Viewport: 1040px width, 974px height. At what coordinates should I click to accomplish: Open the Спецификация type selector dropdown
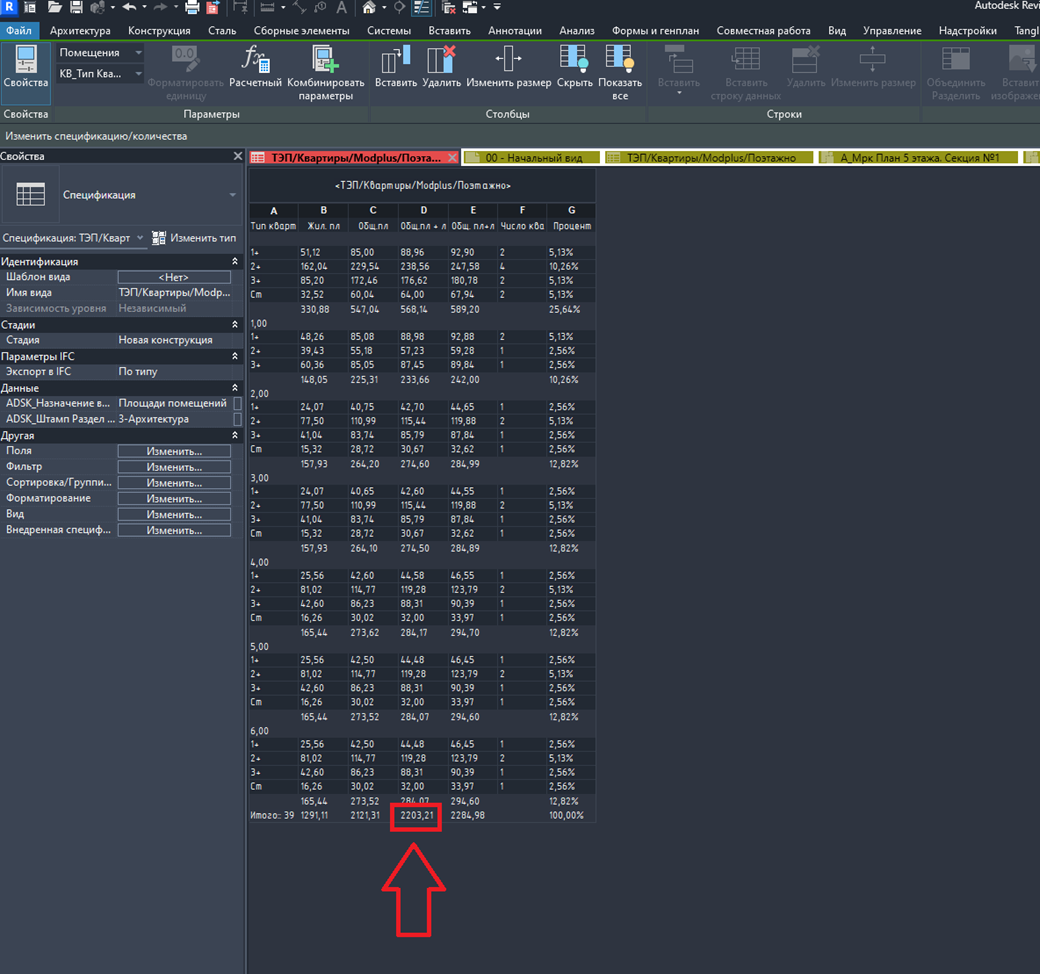coord(232,194)
